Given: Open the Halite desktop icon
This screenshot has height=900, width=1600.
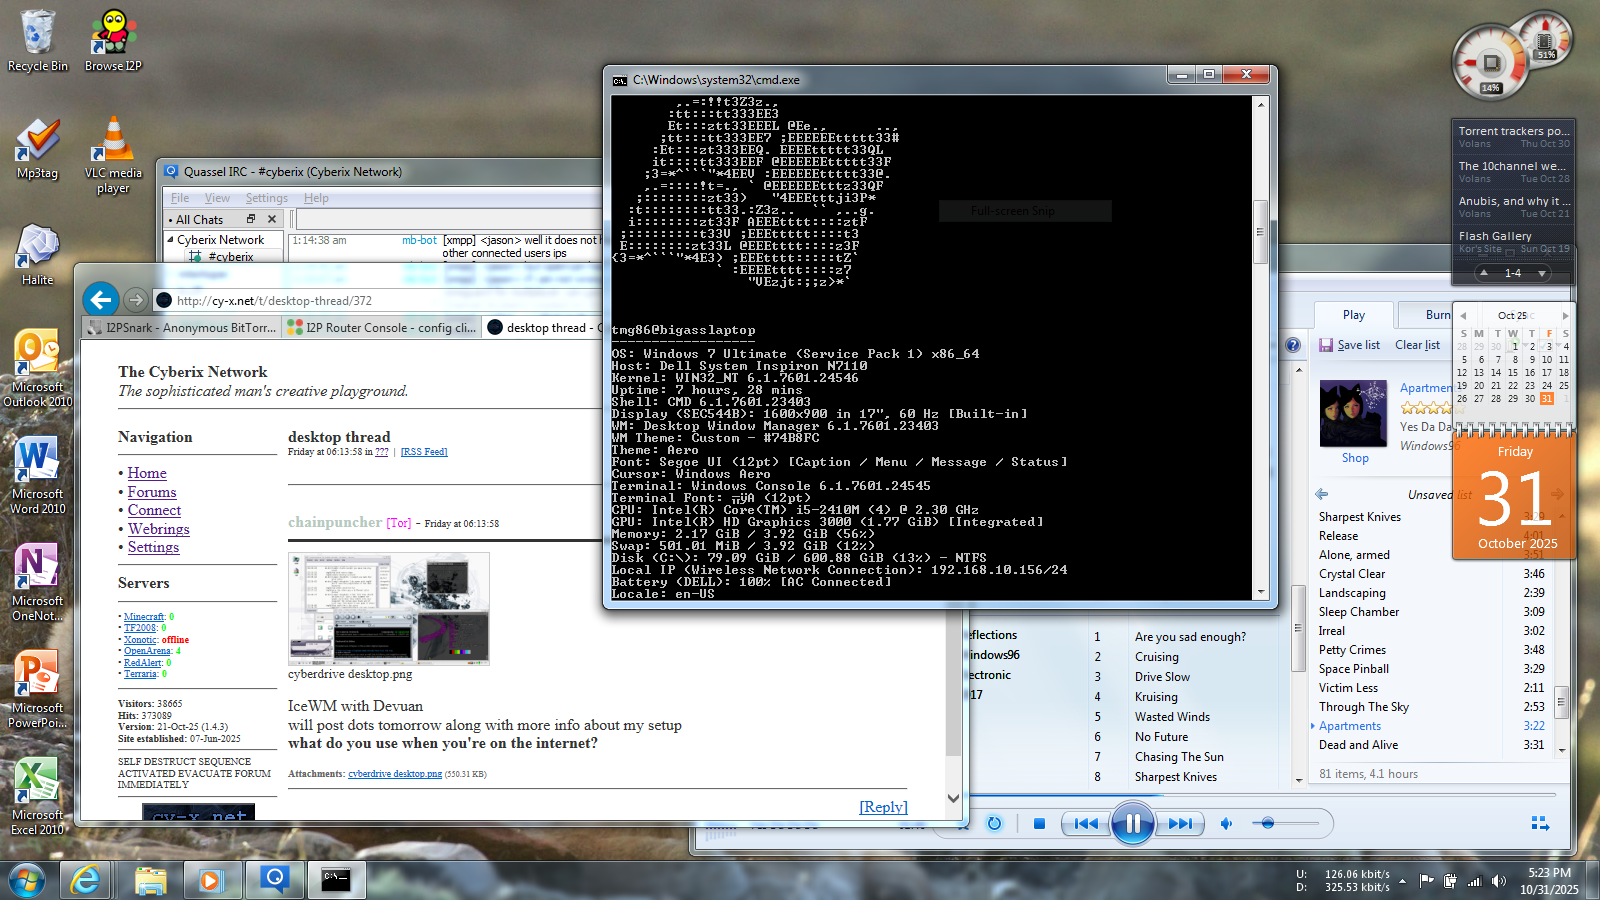Looking at the screenshot, I should coord(38,255).
